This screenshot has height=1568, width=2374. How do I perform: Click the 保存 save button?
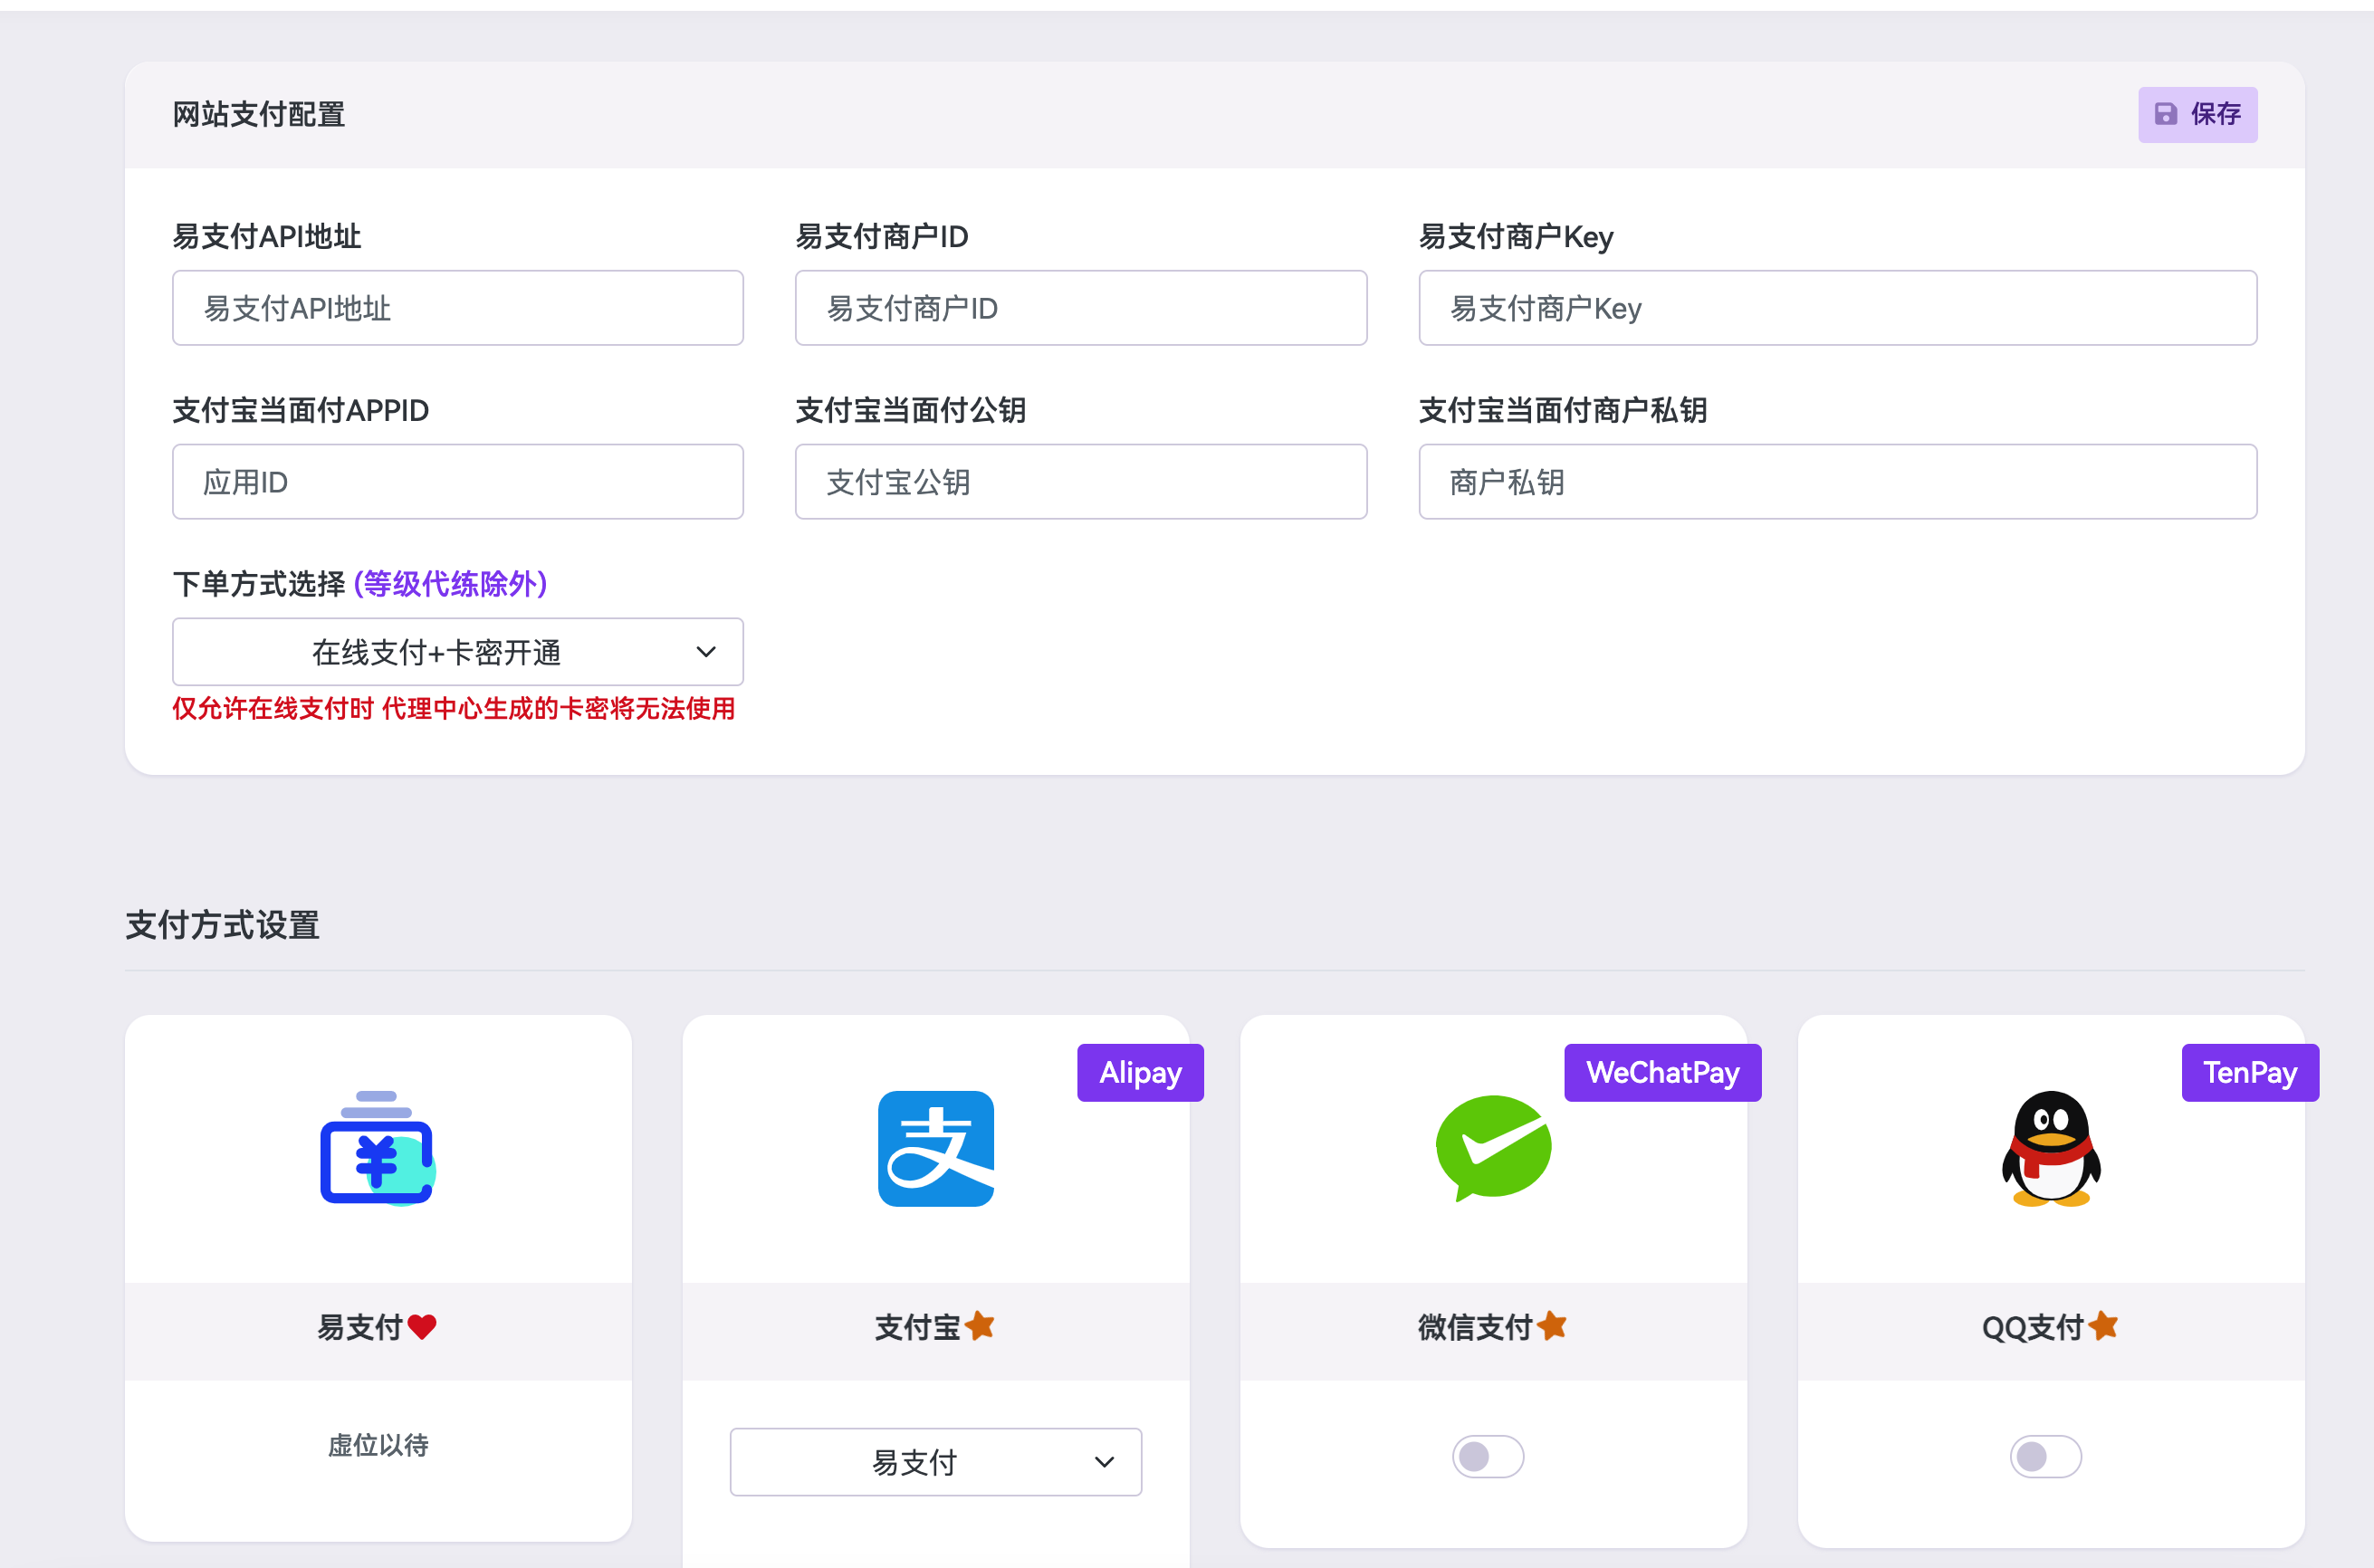(x=2197, y=114)
